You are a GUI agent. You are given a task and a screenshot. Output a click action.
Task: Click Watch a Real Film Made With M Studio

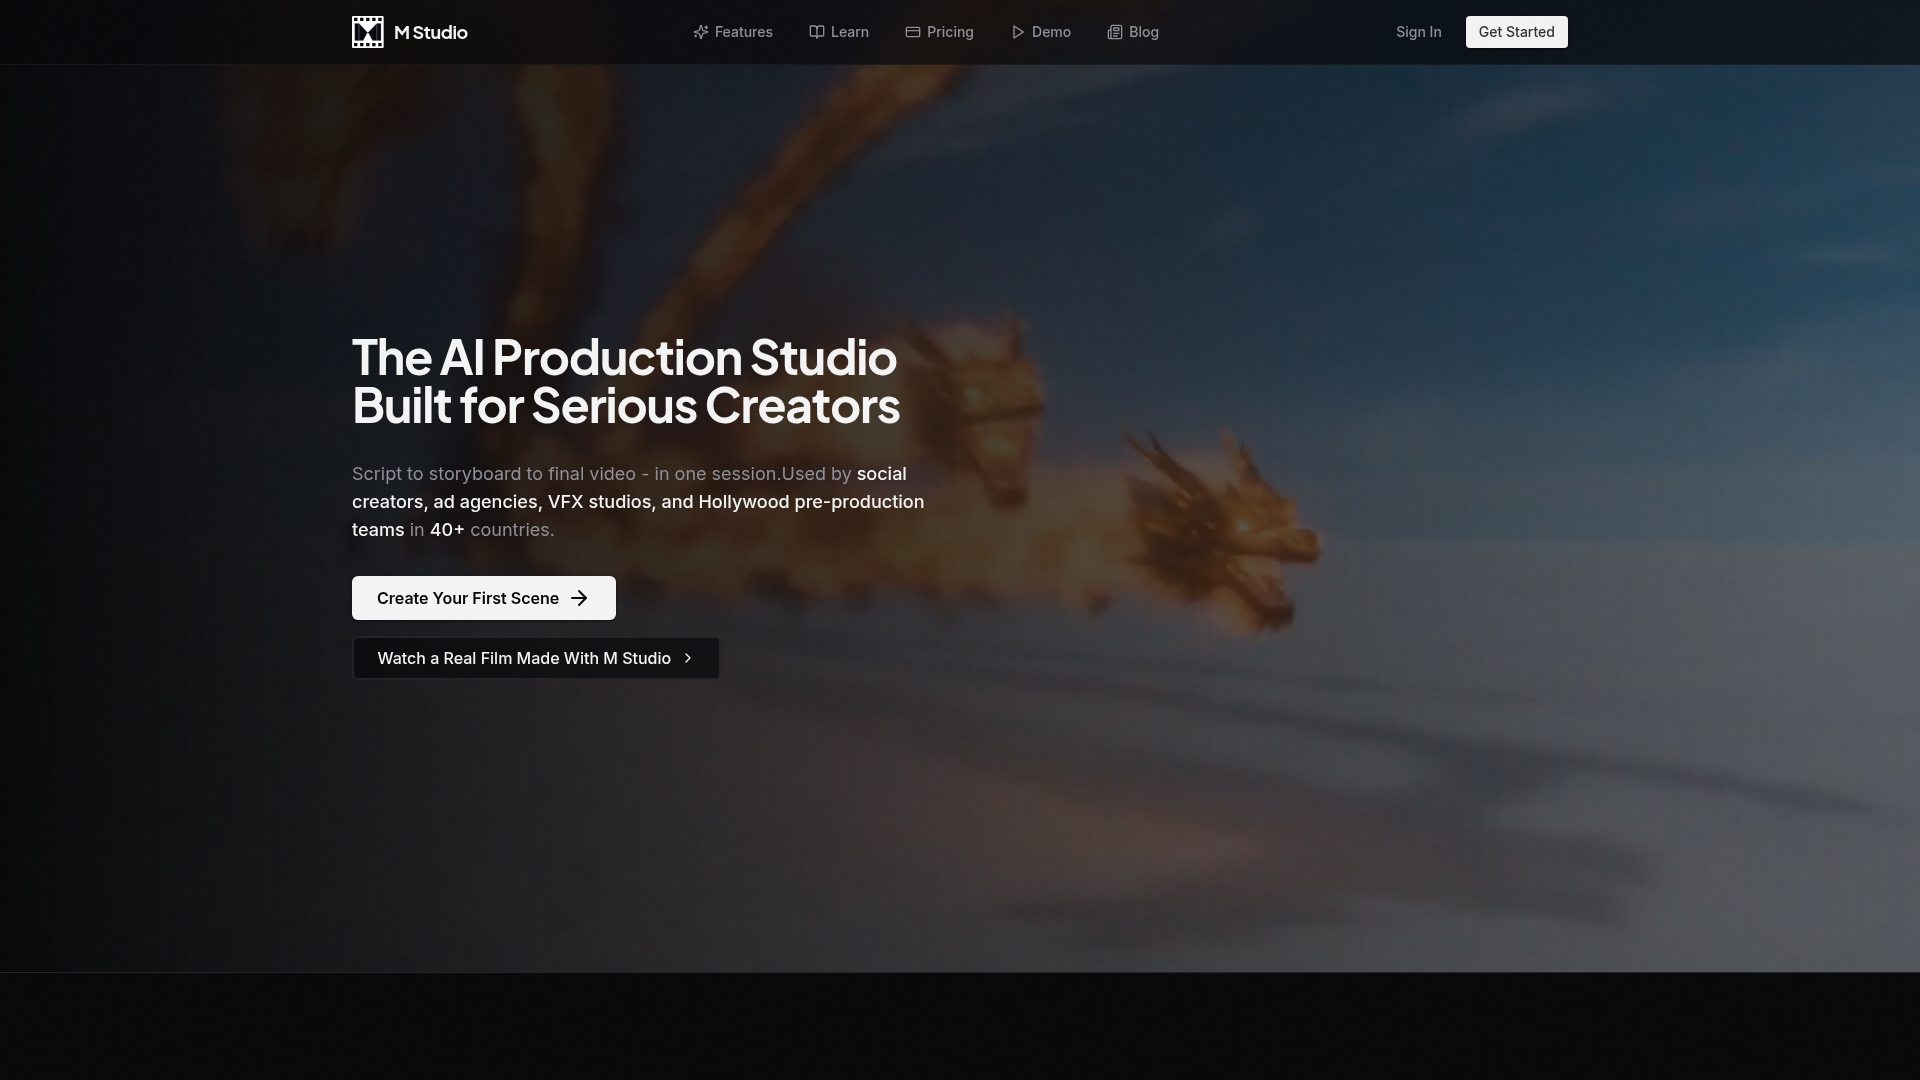coord(536,658)
